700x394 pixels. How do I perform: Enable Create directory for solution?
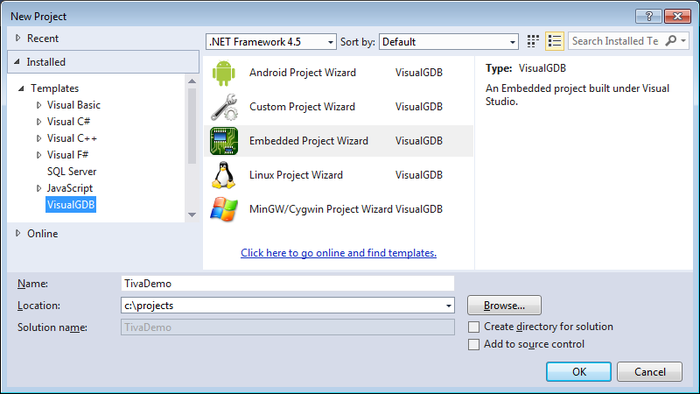click(x=474, y=327)
